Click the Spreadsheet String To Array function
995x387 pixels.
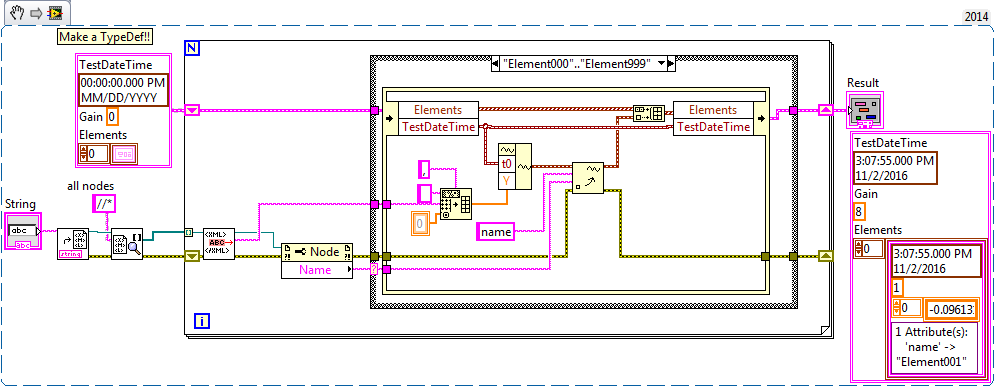[456, 204]
